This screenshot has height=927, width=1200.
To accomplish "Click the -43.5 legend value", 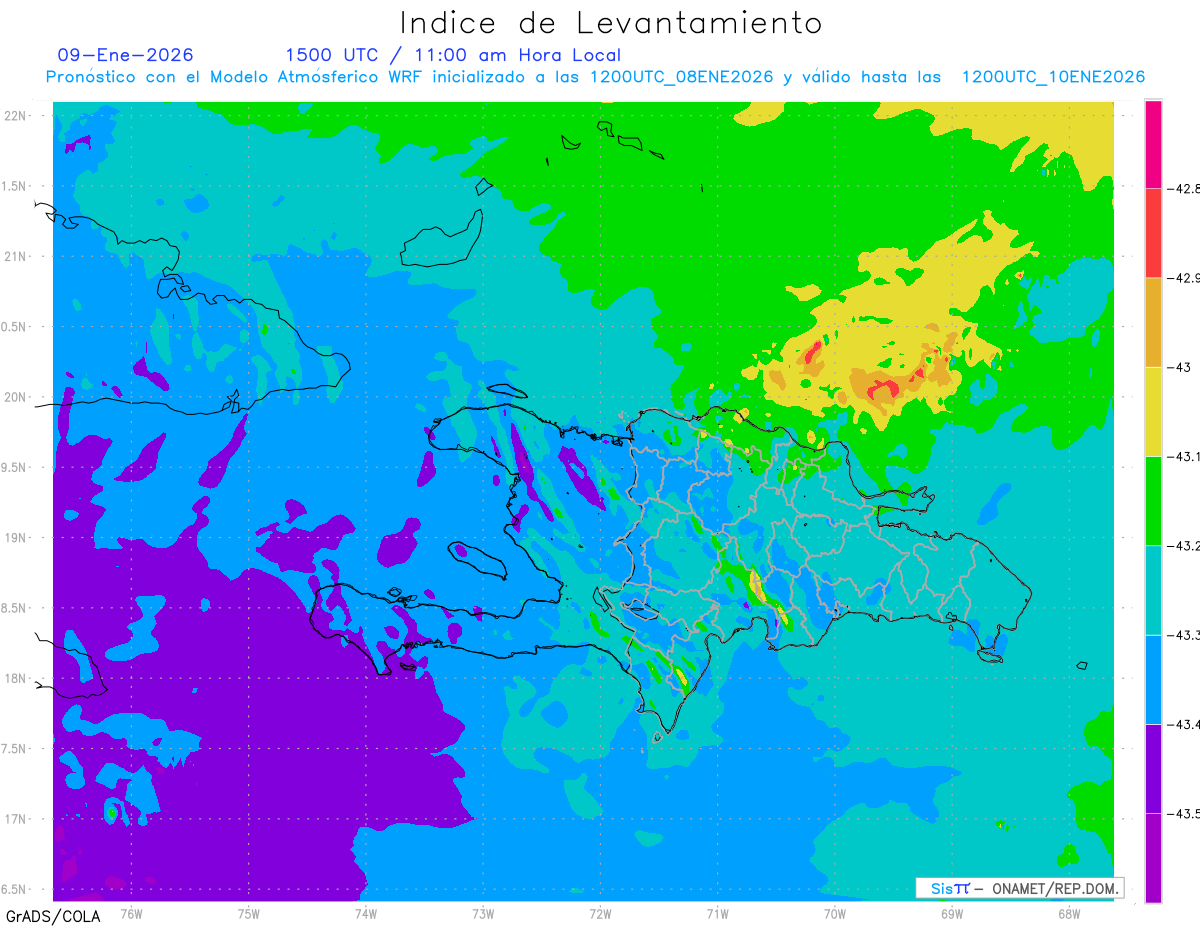I will click(x=1185, y=814).
